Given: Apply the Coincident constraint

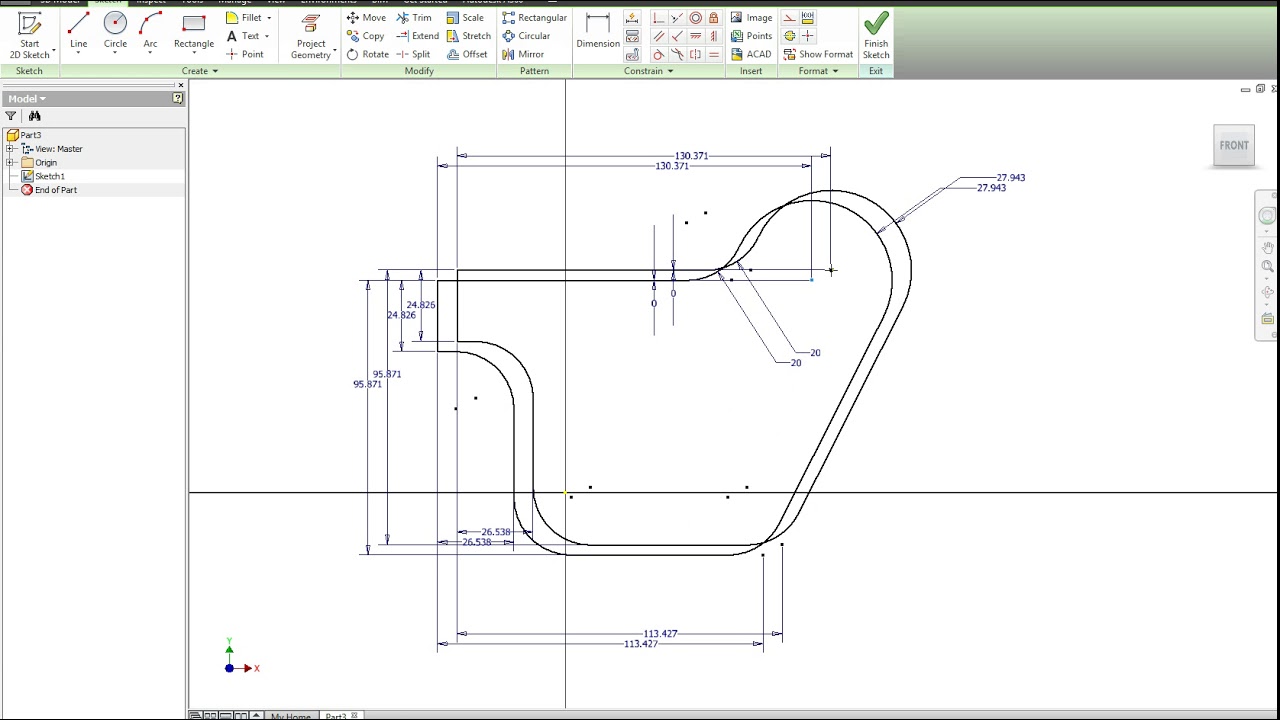Looking at the screenshot, I should point(659,18).
